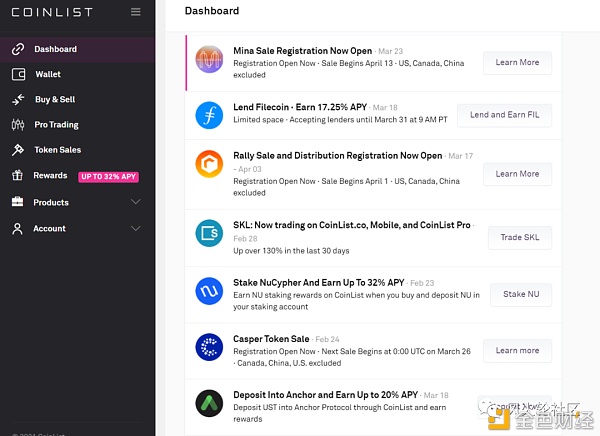Click the Casper token logo icon
The height and width of the screenshot is (436, 600).
[209, 347]
